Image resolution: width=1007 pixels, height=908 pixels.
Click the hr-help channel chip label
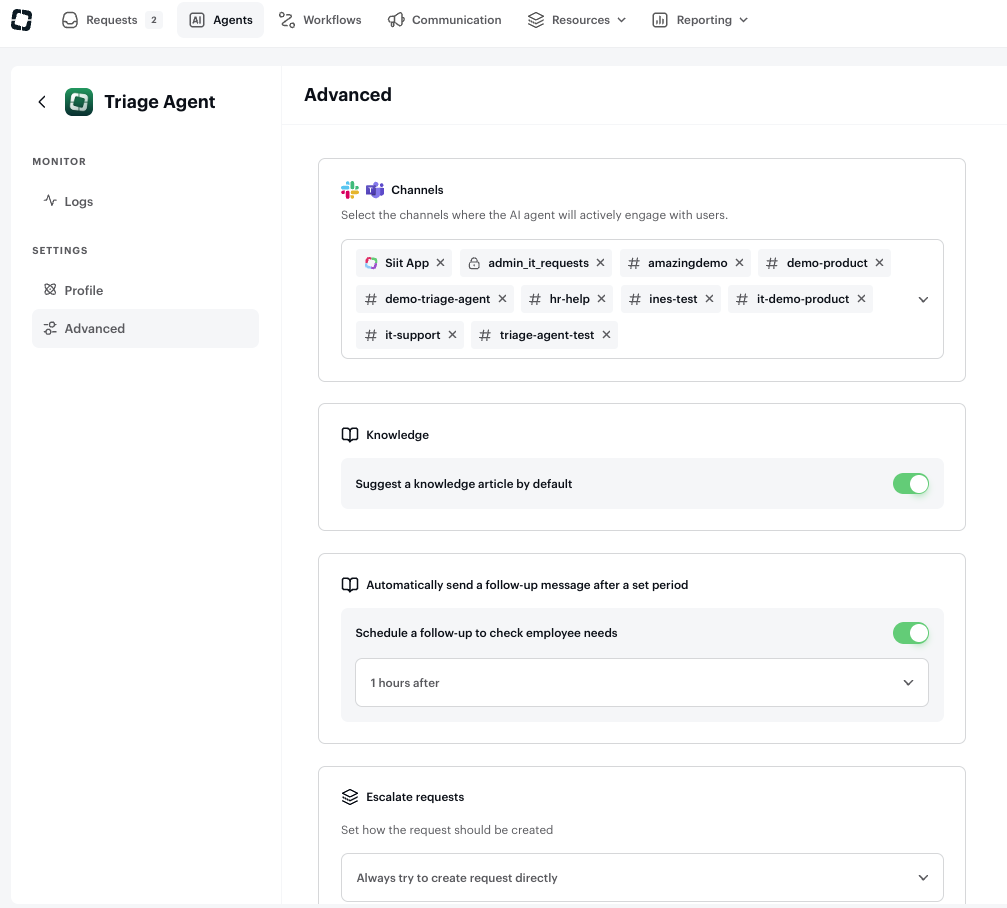coord(570,299)
